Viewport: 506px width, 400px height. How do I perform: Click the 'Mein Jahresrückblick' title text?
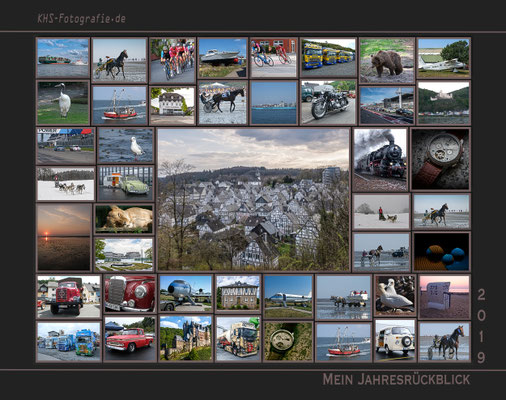click(396, 380)
